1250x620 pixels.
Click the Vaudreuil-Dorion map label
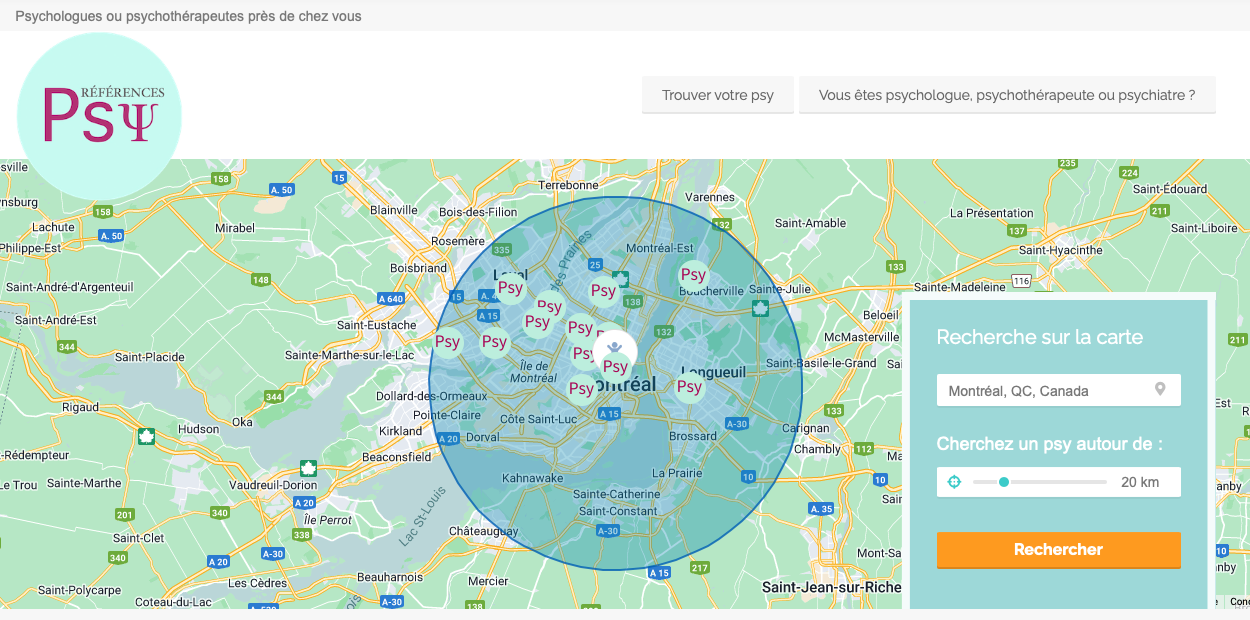click(x=272, y=484)
